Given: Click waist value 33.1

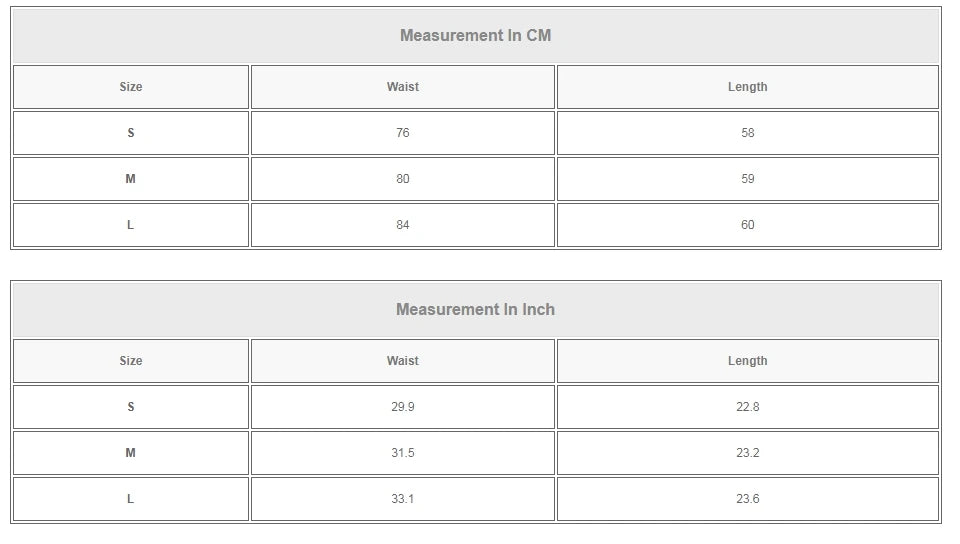Looking at the screenshot, I should [x=403, y=499].
